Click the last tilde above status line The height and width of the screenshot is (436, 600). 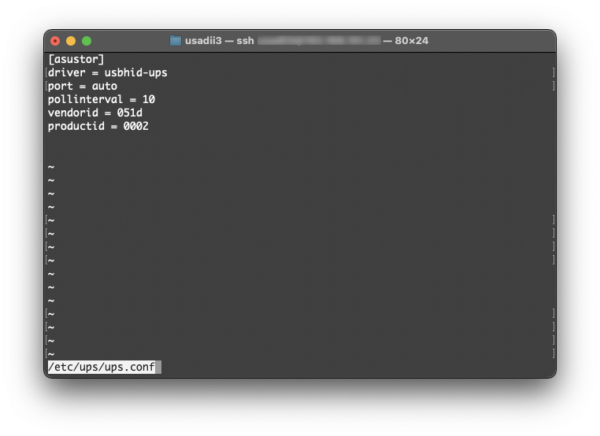coord(51,354)
